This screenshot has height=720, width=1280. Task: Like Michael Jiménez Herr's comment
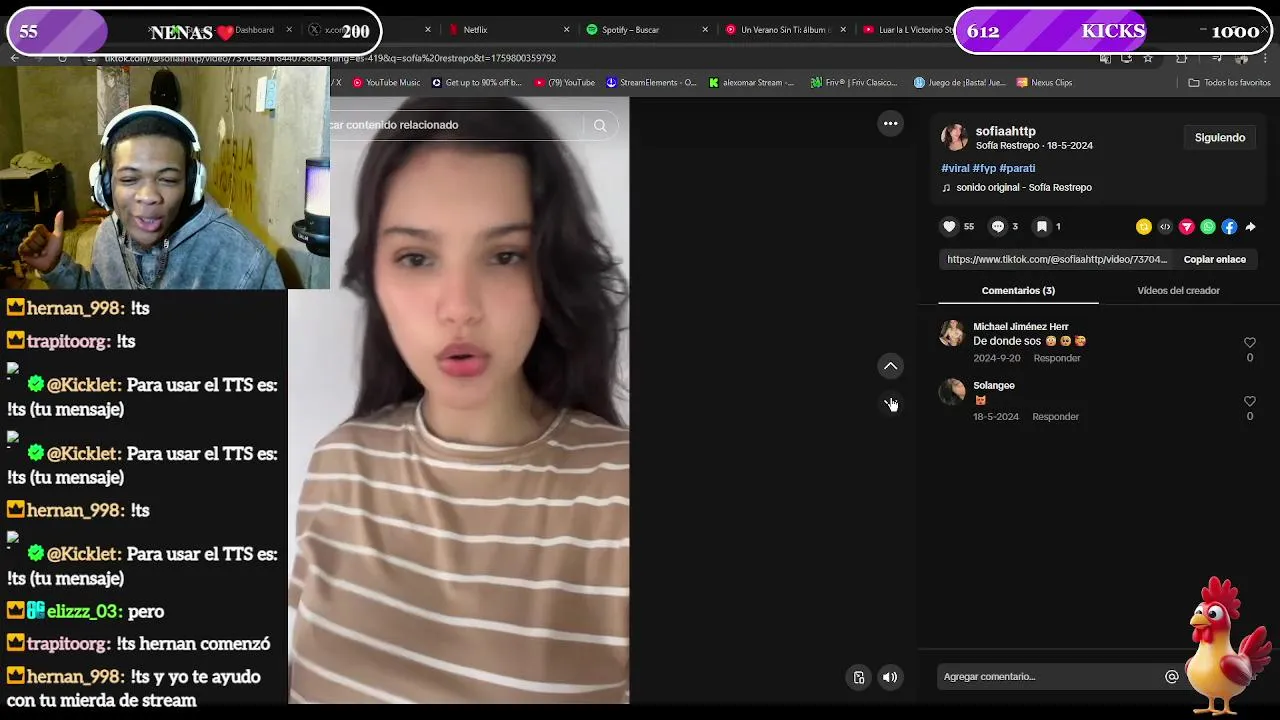coord(1249,342)
